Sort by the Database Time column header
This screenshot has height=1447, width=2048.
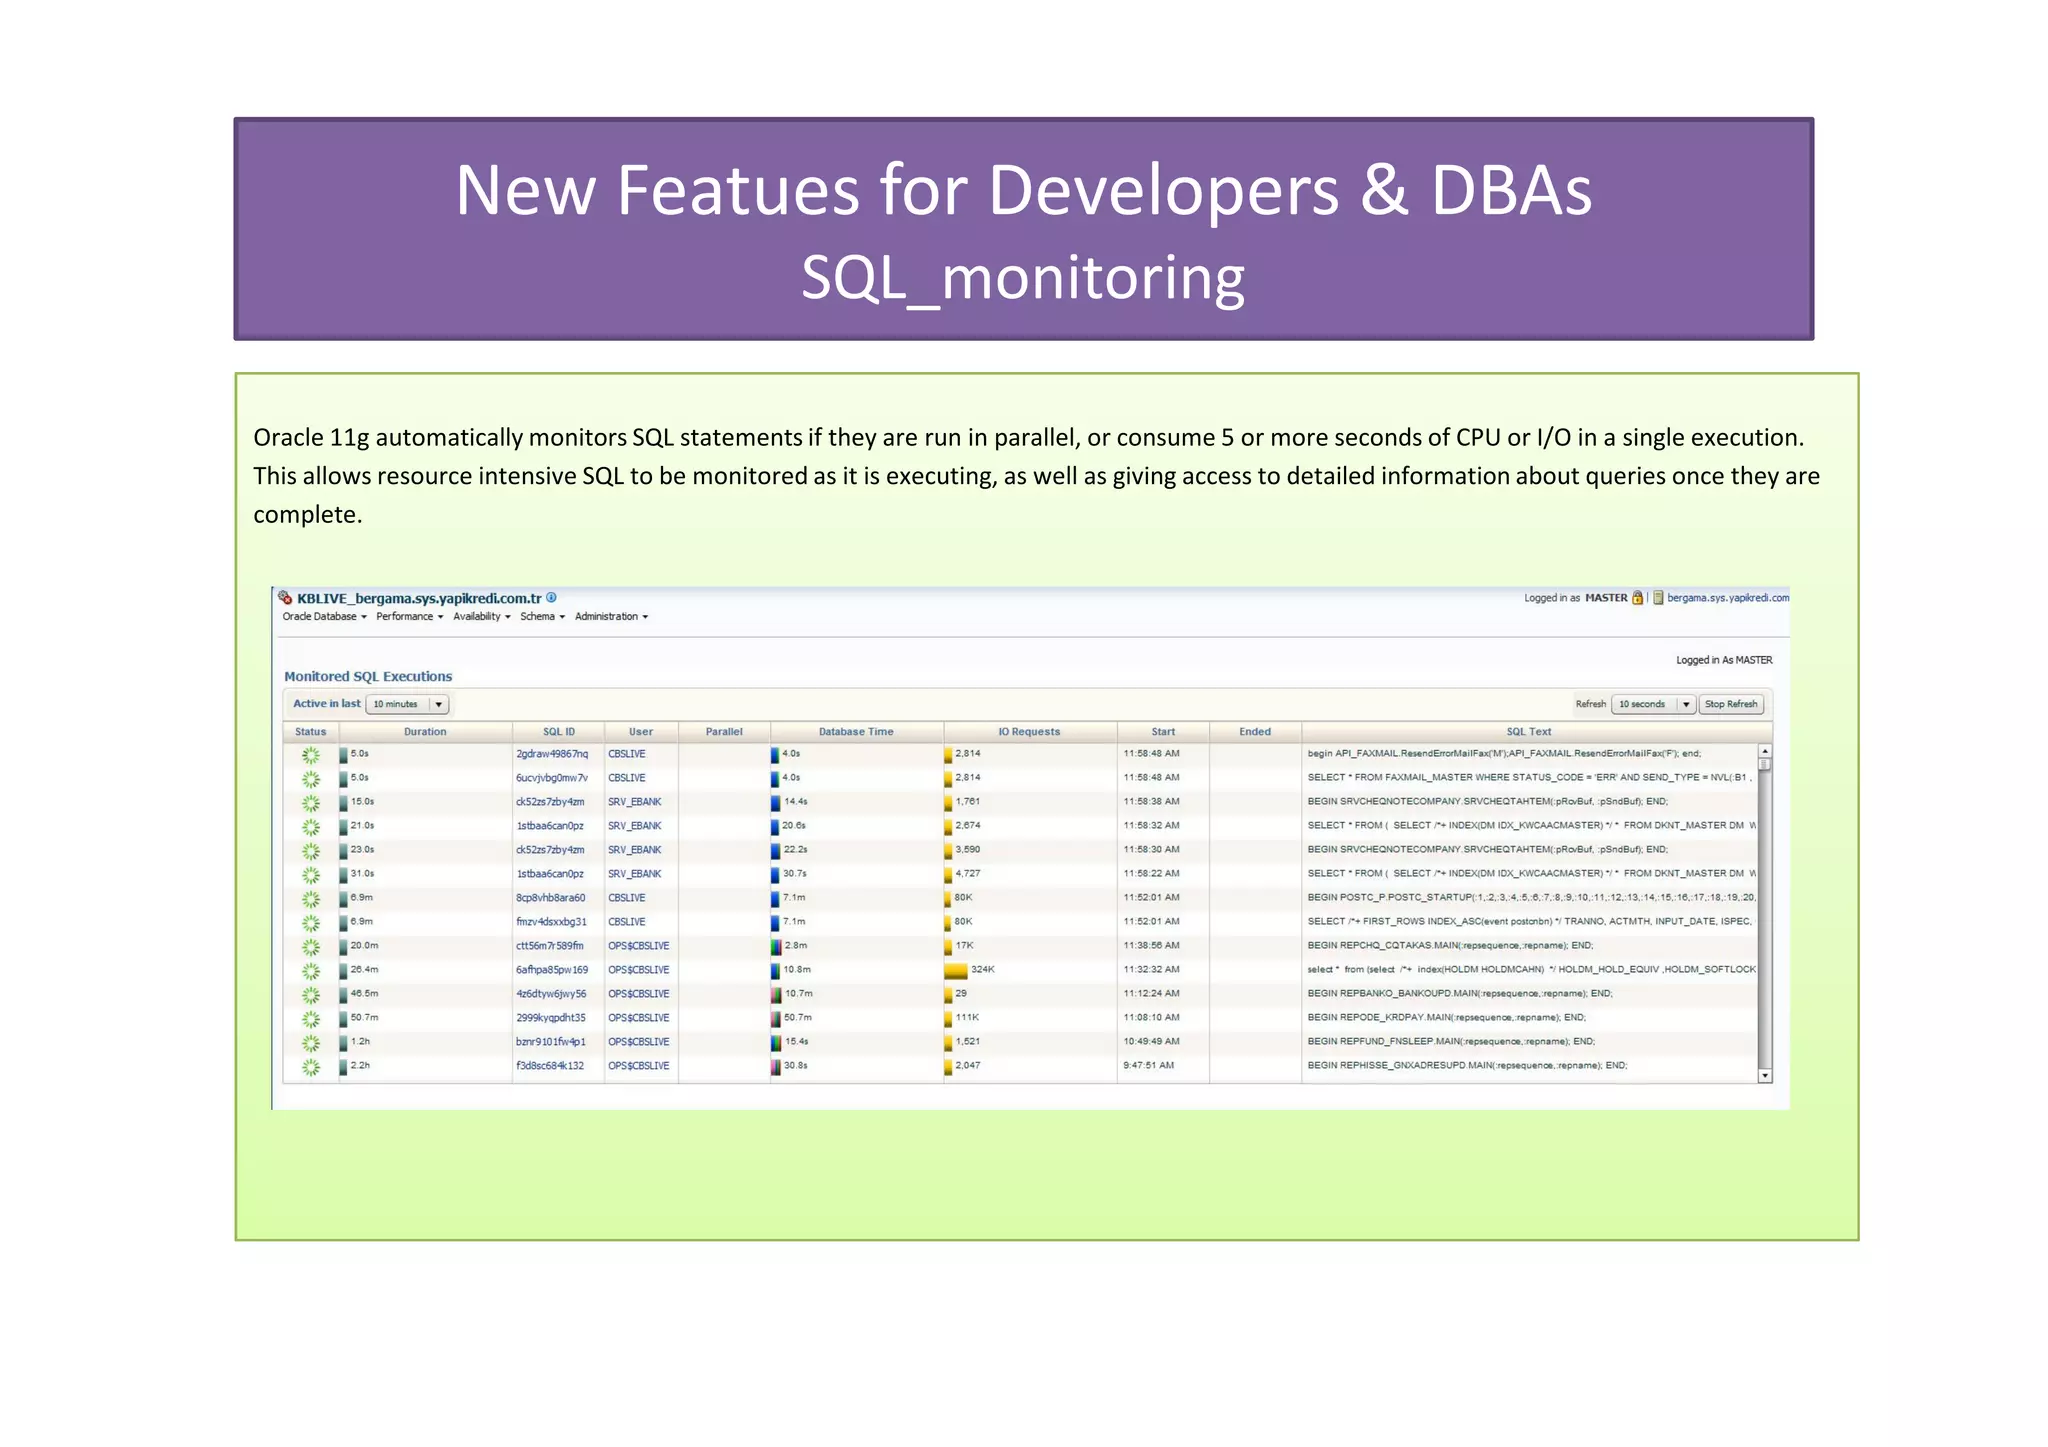[855, 732]
